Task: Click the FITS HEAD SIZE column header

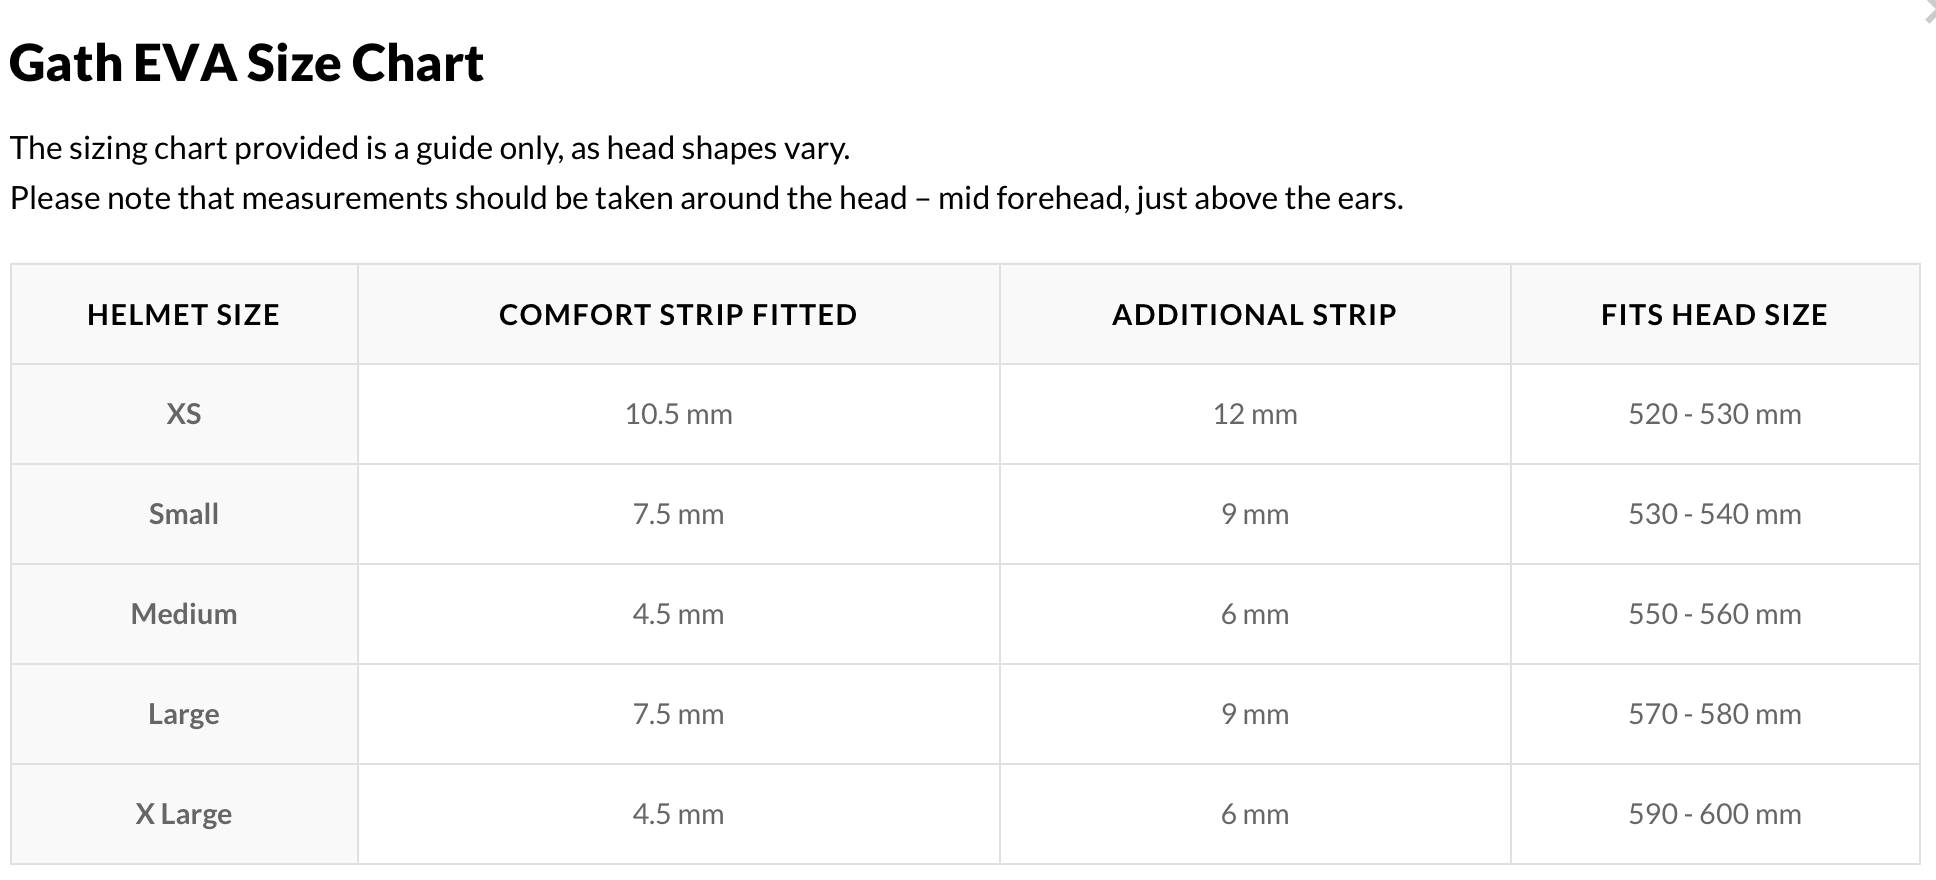Action: pyautogui.click(x=1714, y=315)
